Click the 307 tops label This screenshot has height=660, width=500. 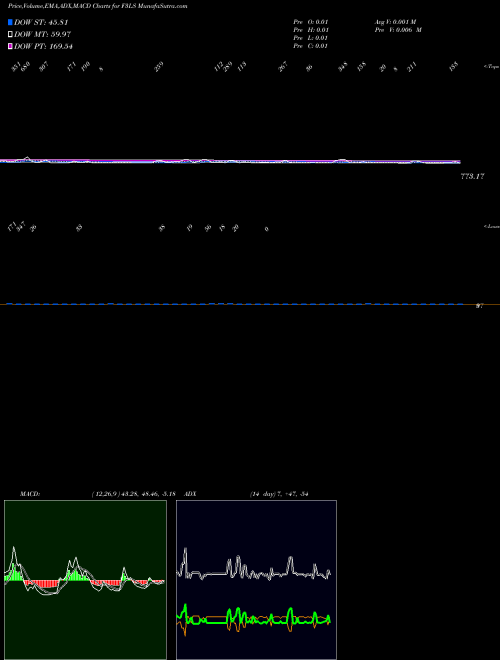44,67
